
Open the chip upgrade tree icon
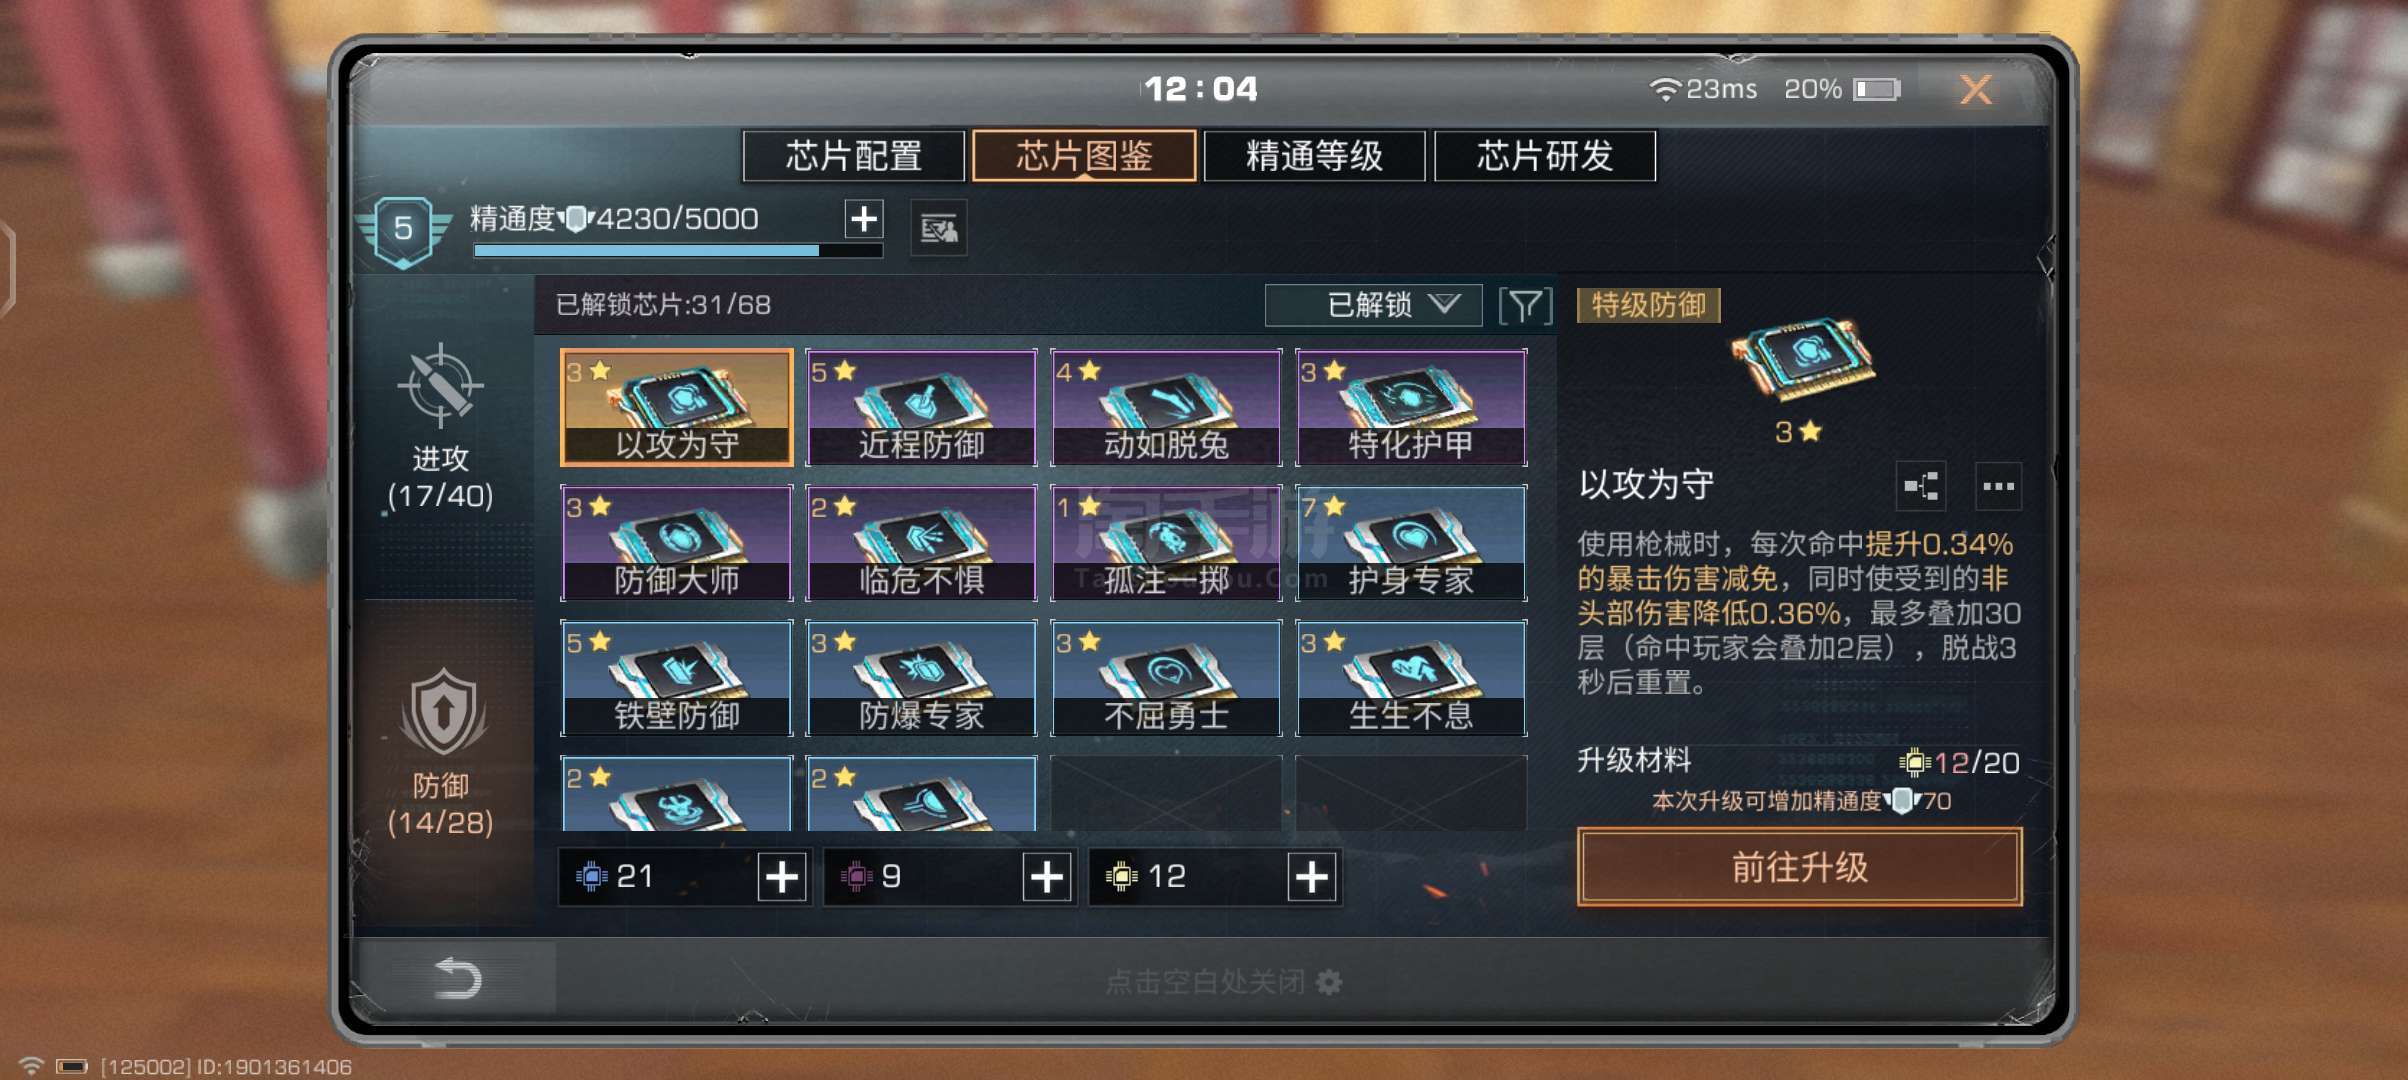1921,486
